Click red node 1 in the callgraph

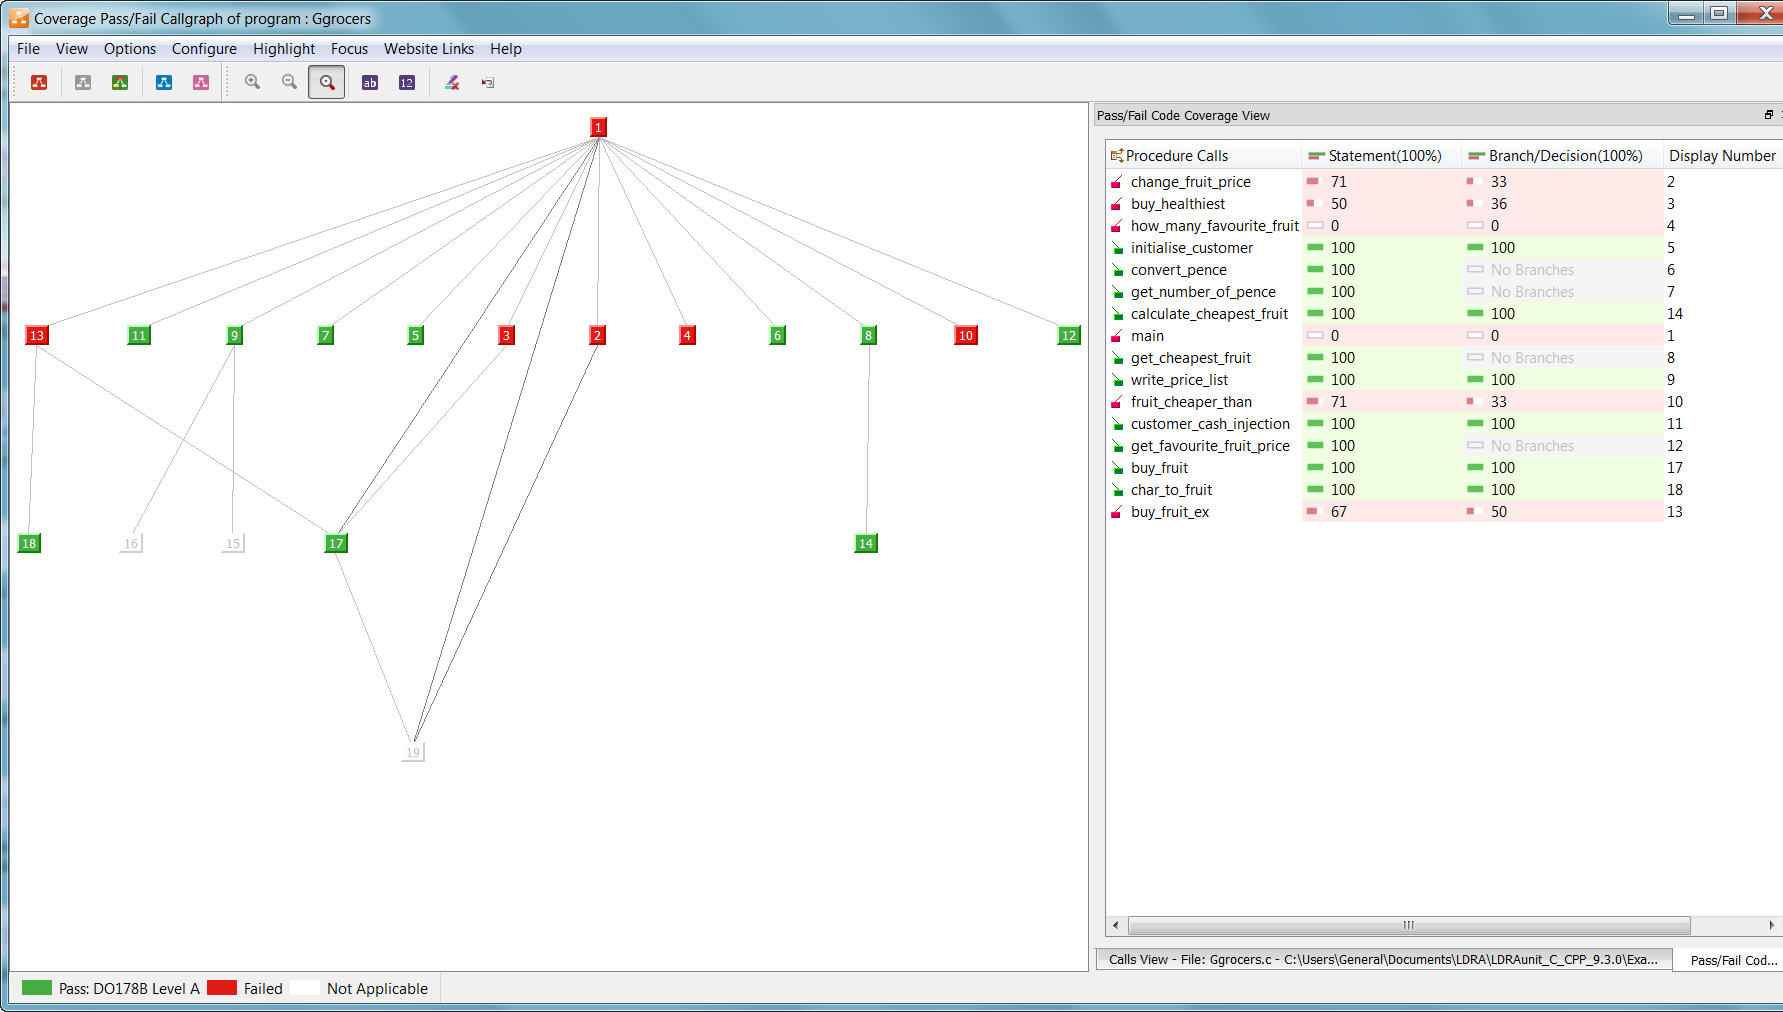click(598, 127)
